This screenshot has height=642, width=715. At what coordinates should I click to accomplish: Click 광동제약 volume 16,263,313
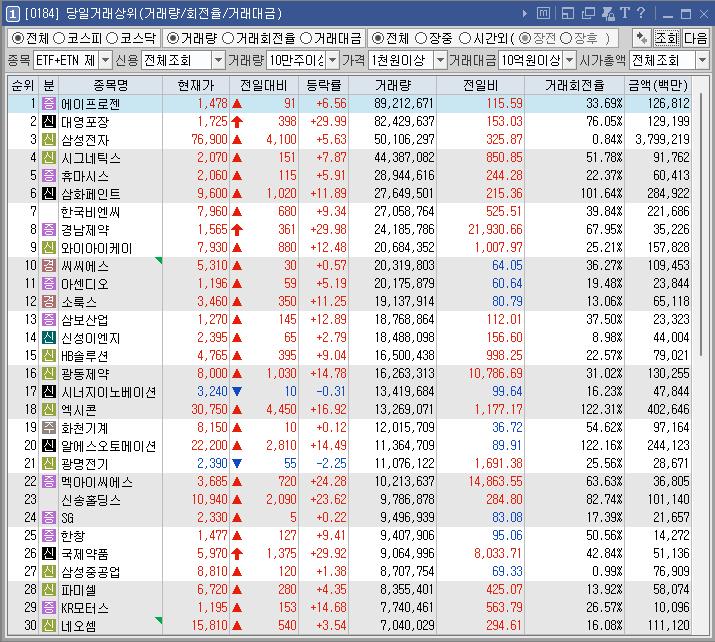click(x=404, y=373)
